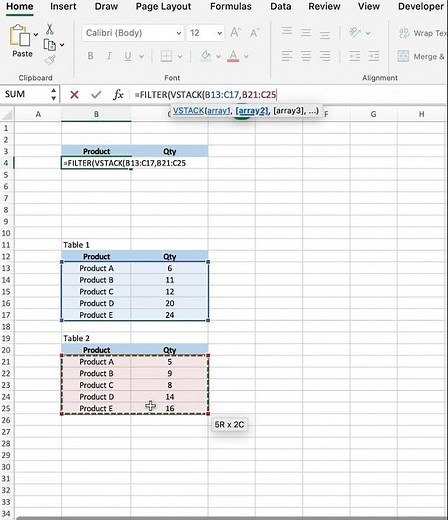The image size is (448, 520).
Task: Click the Qty value 14 cell
Action: (x=170, y=397)
